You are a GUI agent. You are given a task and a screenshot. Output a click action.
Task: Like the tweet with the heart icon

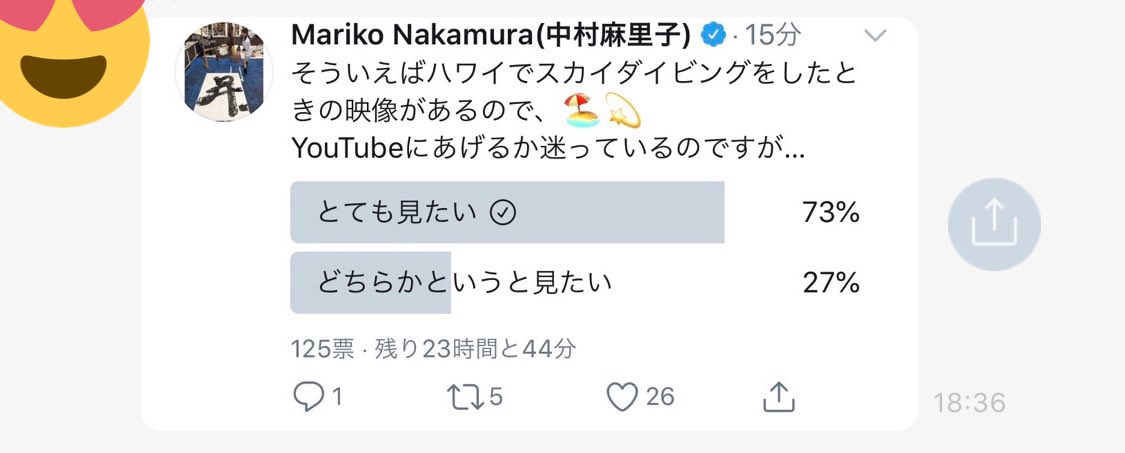(622, 396)
